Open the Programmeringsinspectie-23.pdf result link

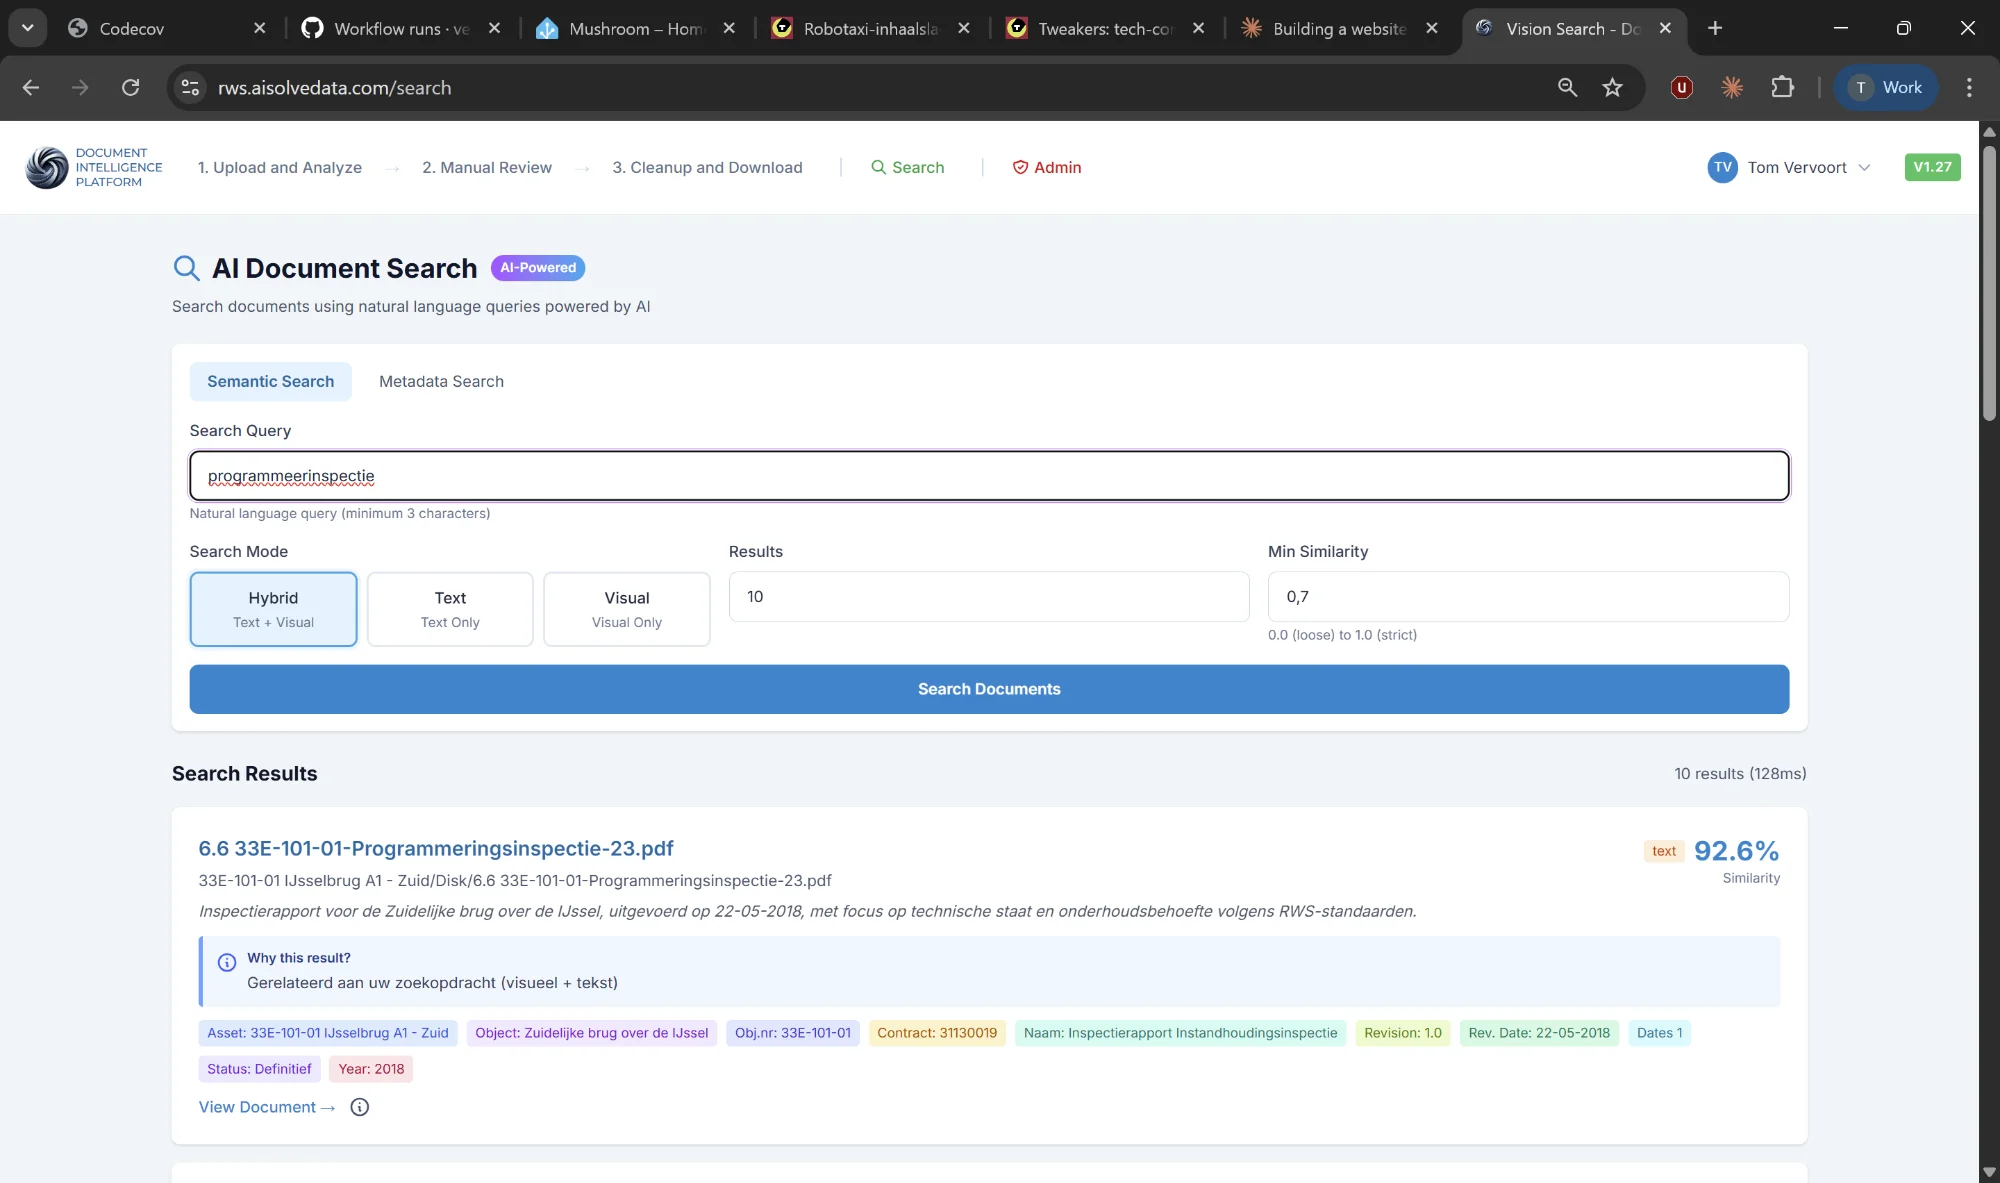435,848
